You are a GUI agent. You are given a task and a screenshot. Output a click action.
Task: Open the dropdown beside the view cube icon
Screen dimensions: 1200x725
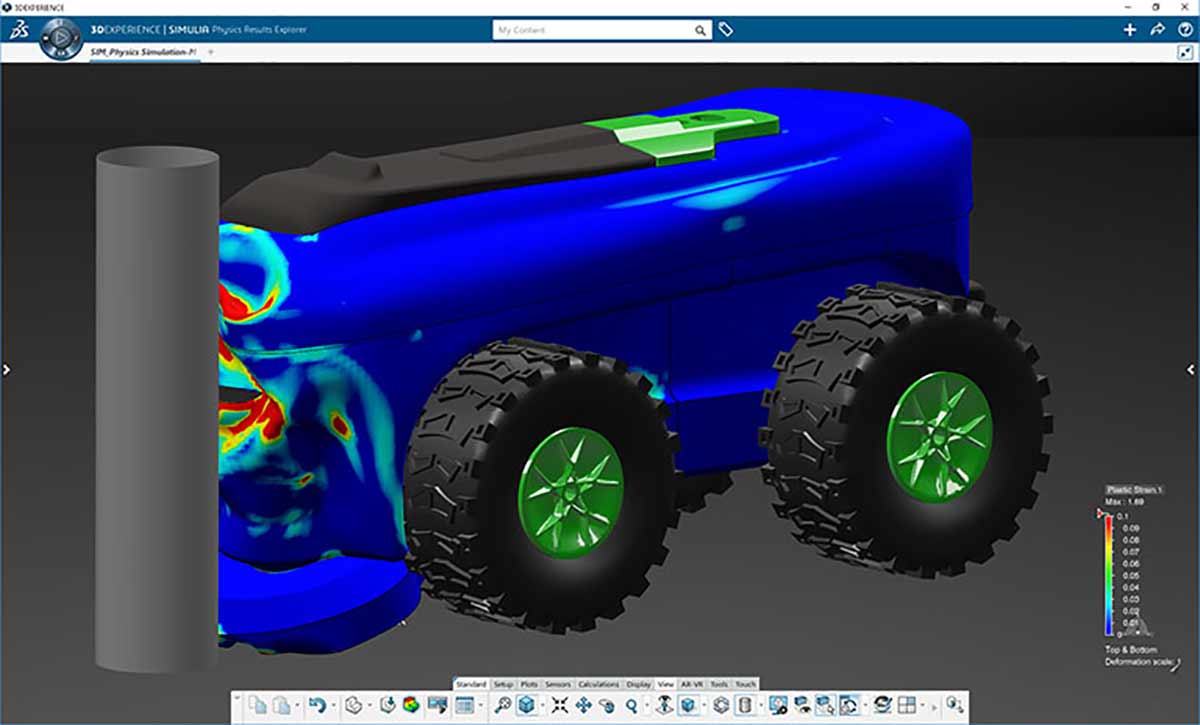pos(541,706)
